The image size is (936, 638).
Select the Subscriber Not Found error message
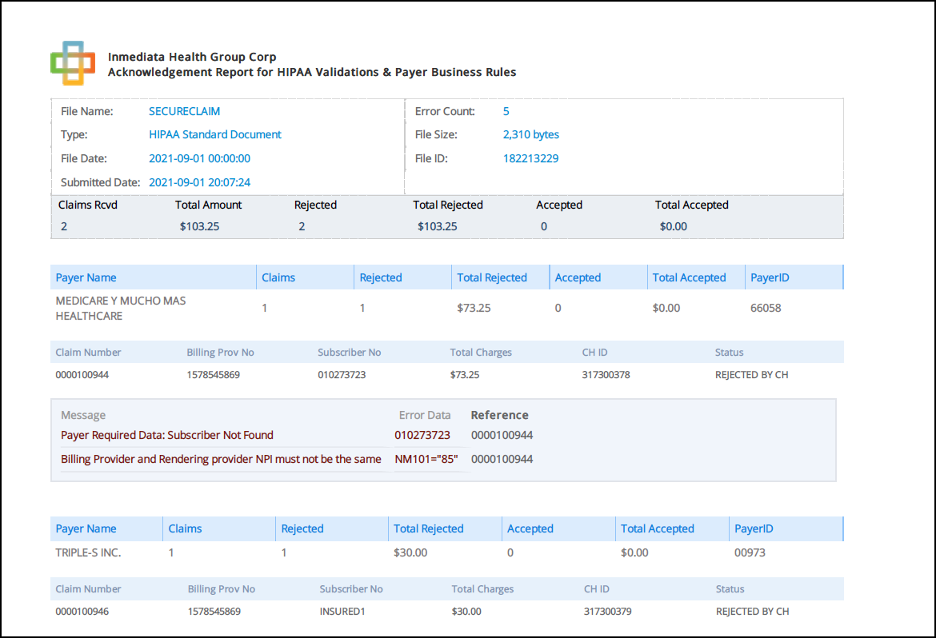(167, 435)
